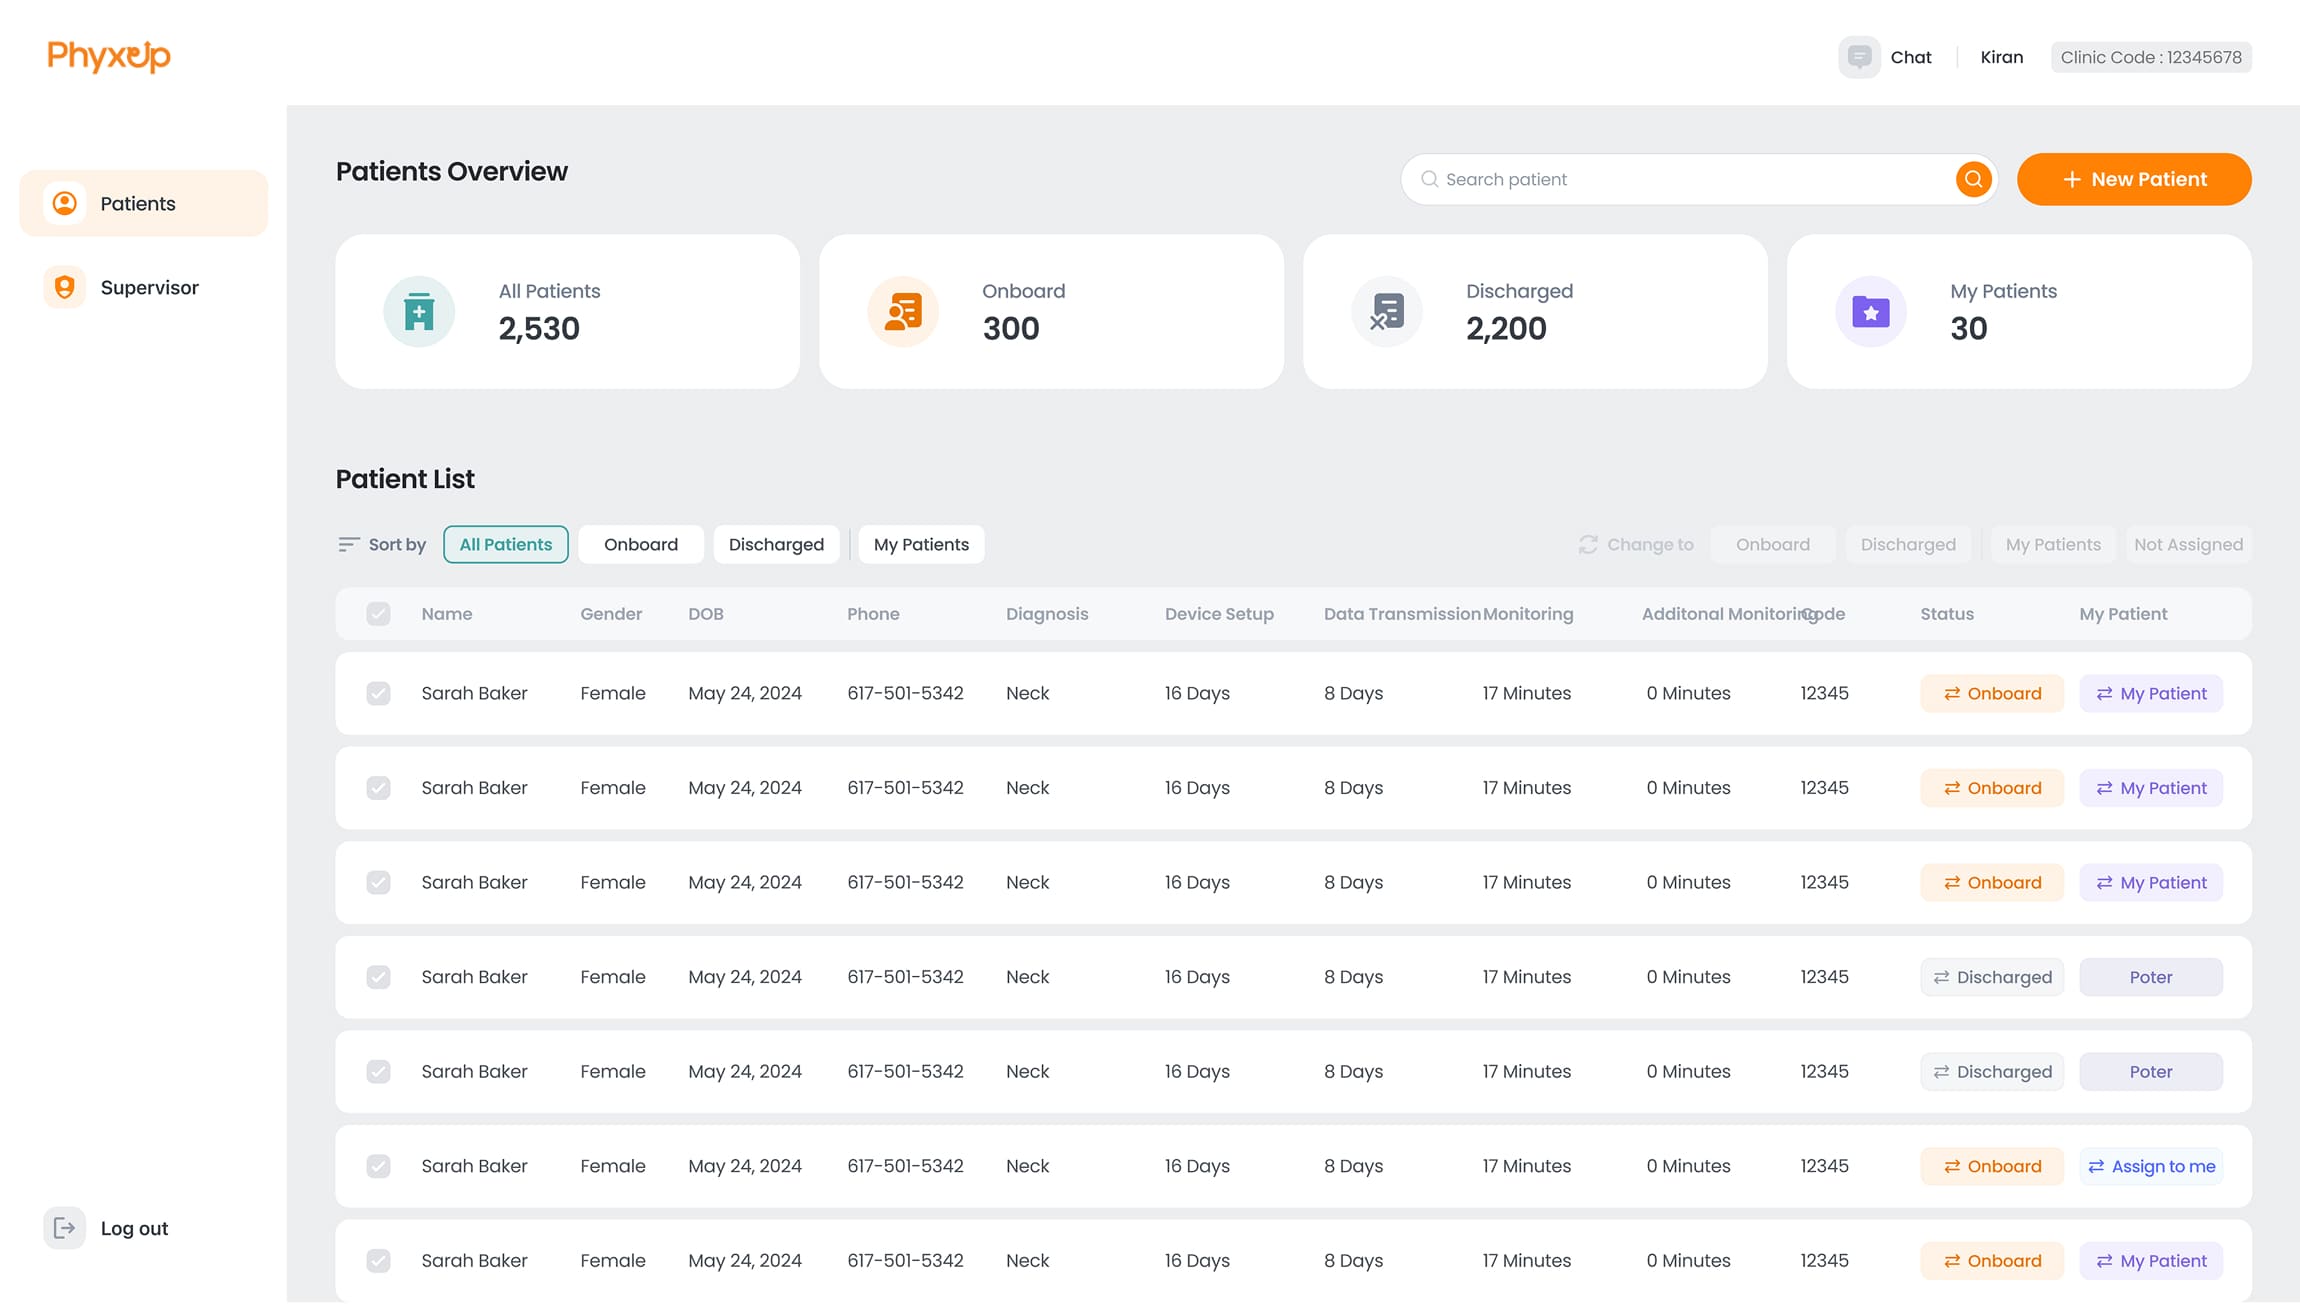Image resolution: width=2300 pixels, height=1312 pixels.
Task: Open the Onboard 300 card
Action: 1051,311
